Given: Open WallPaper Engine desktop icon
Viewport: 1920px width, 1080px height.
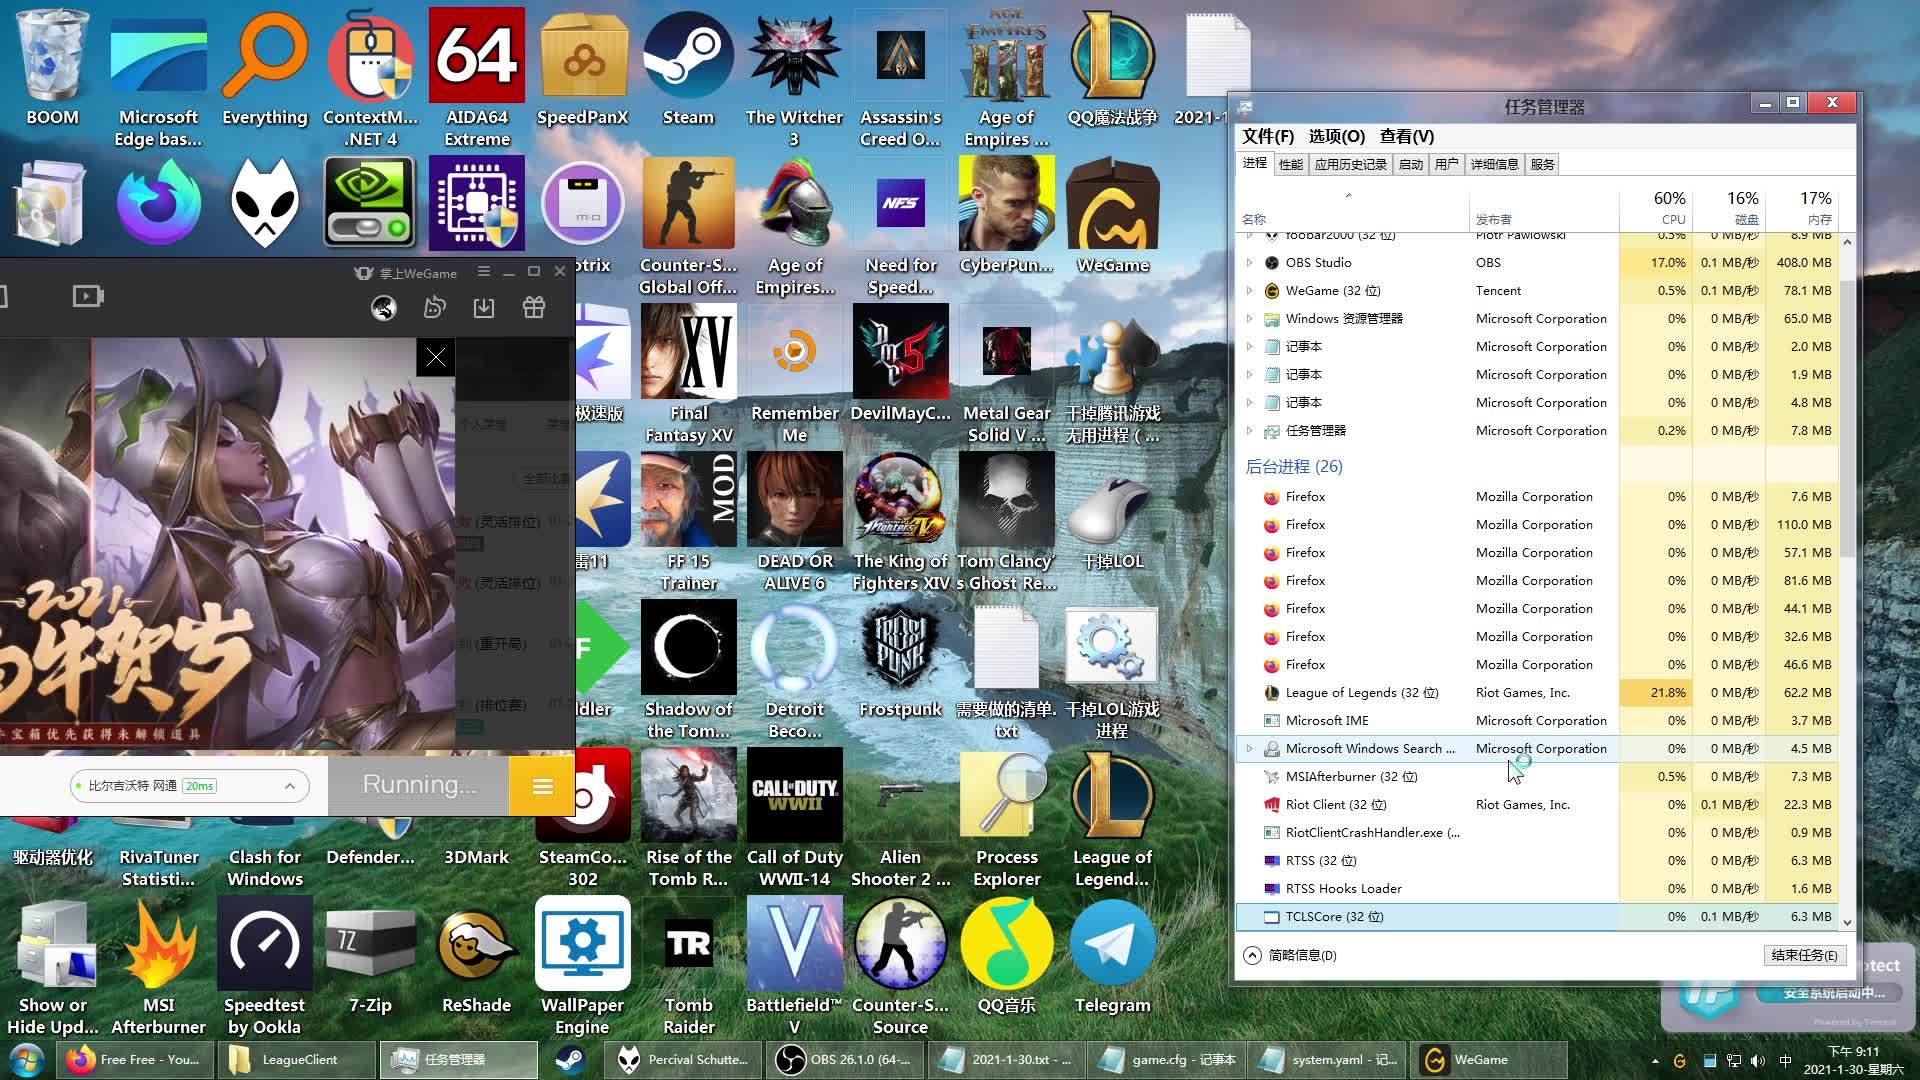Looking at the screenshot, I should pos(582,967).
